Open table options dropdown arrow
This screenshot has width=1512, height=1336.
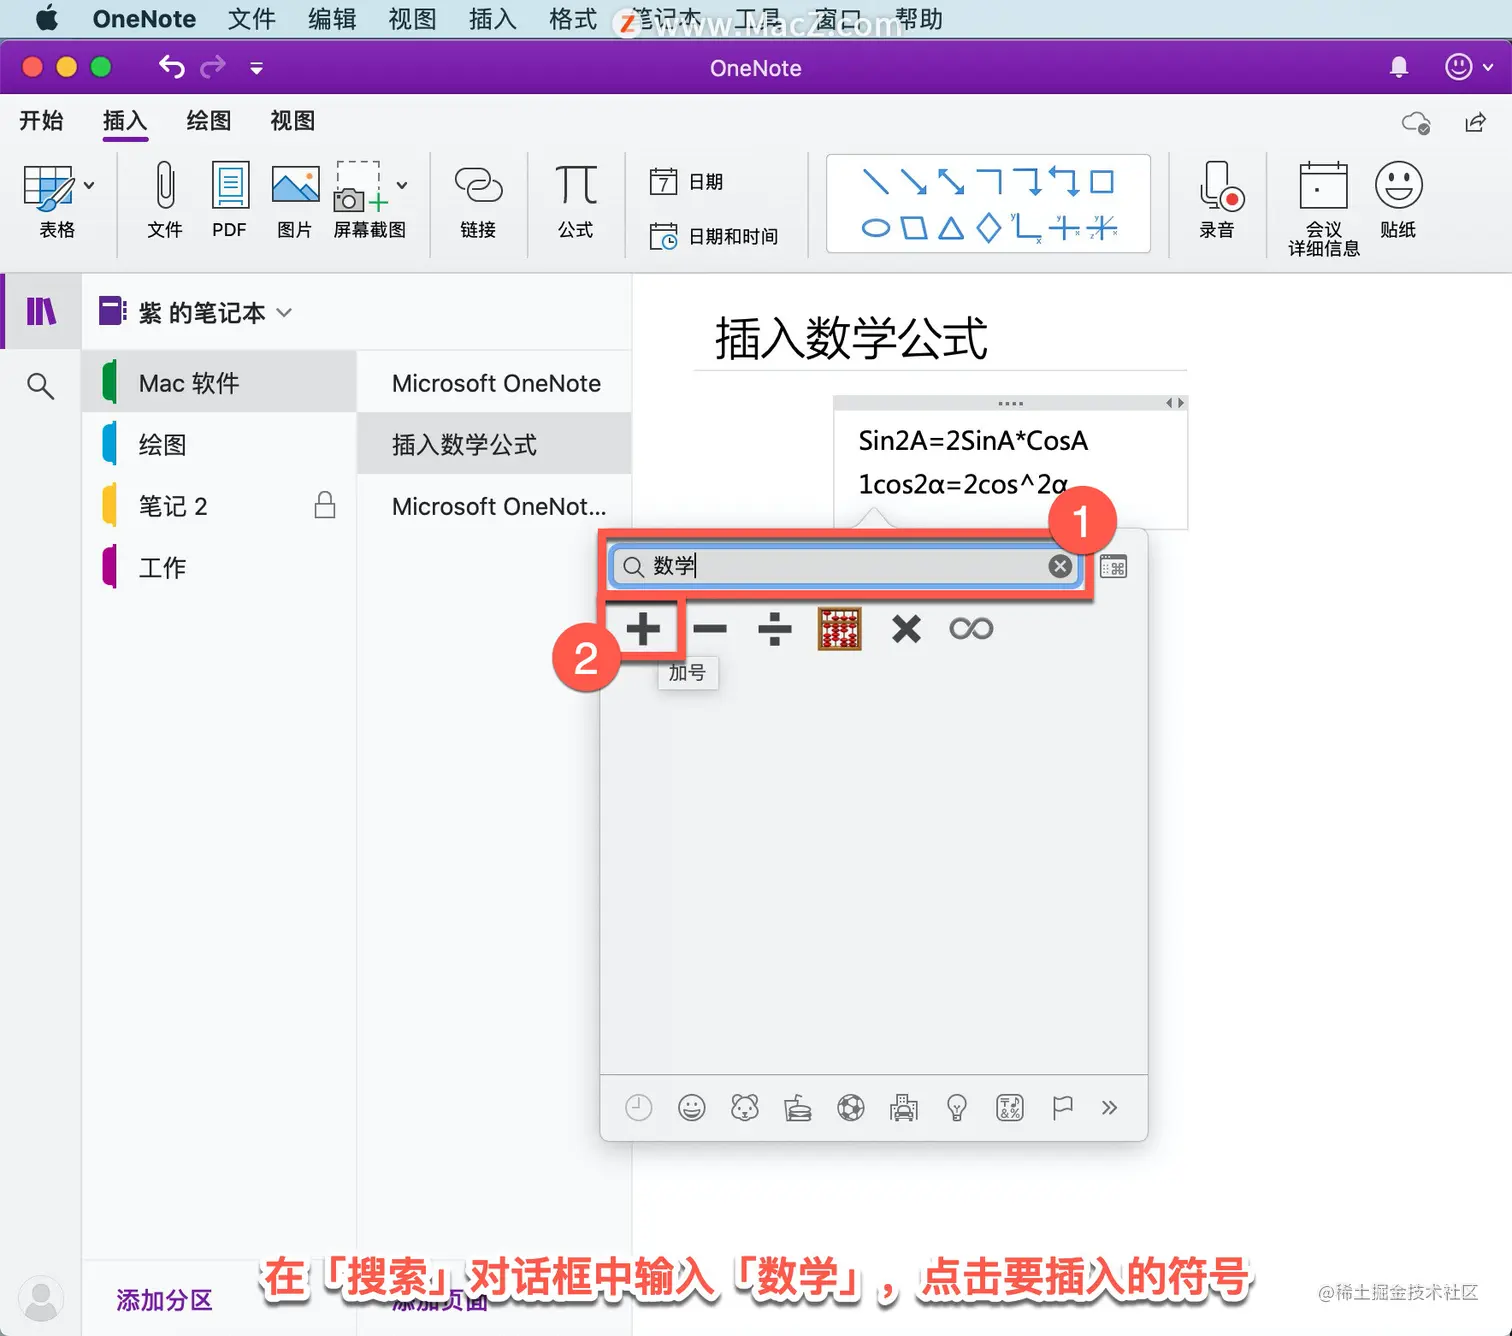89,185
